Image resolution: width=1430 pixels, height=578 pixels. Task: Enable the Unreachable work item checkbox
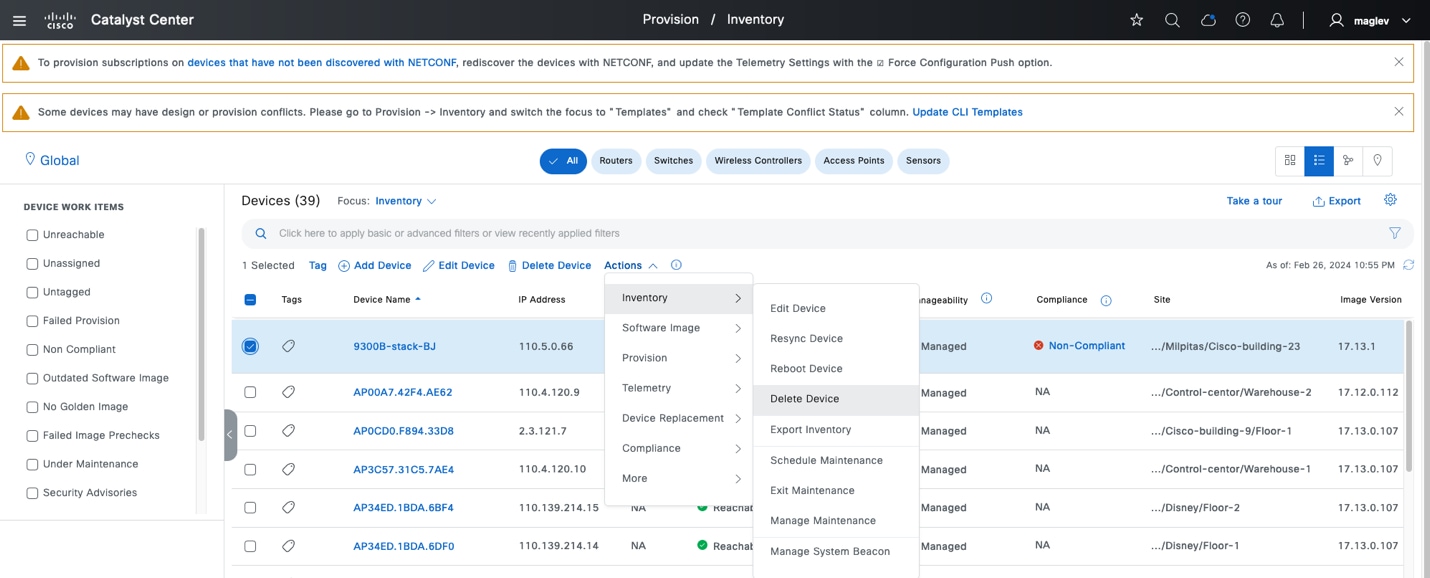[32, 235]
